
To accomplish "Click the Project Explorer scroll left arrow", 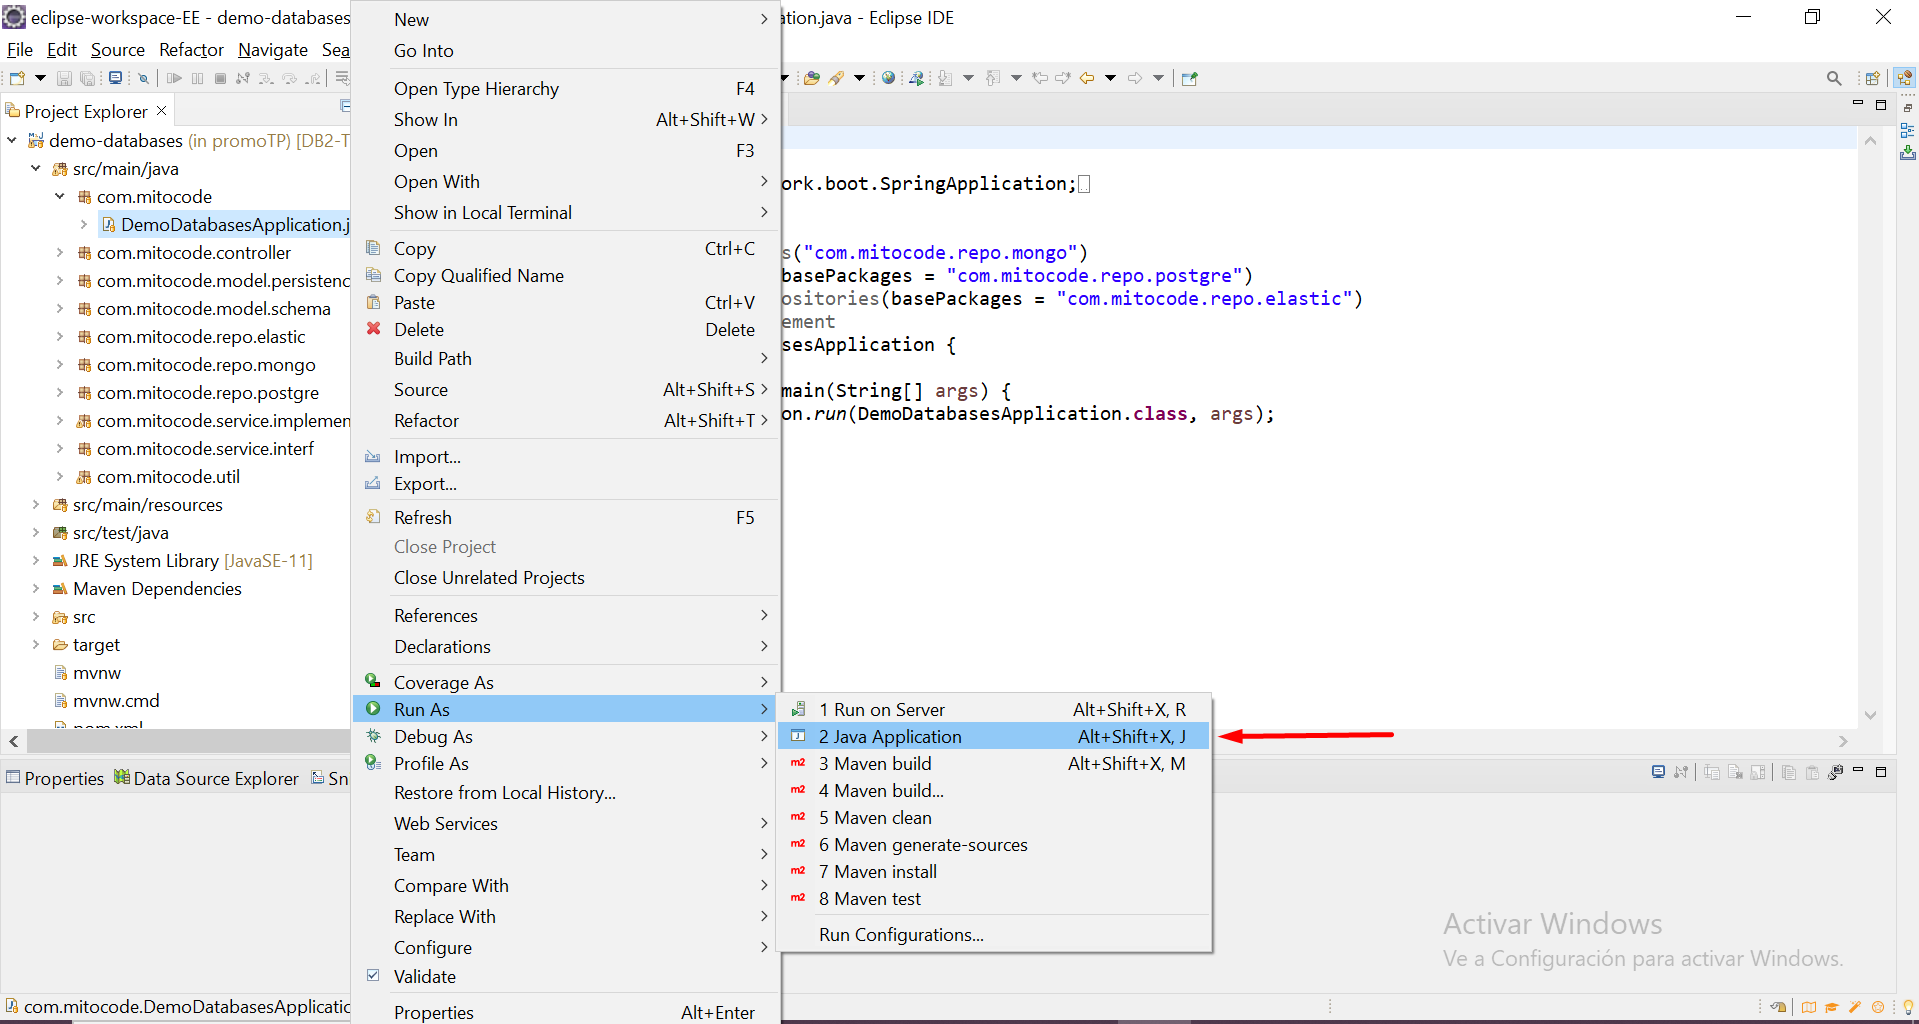I will pos(13,741).
